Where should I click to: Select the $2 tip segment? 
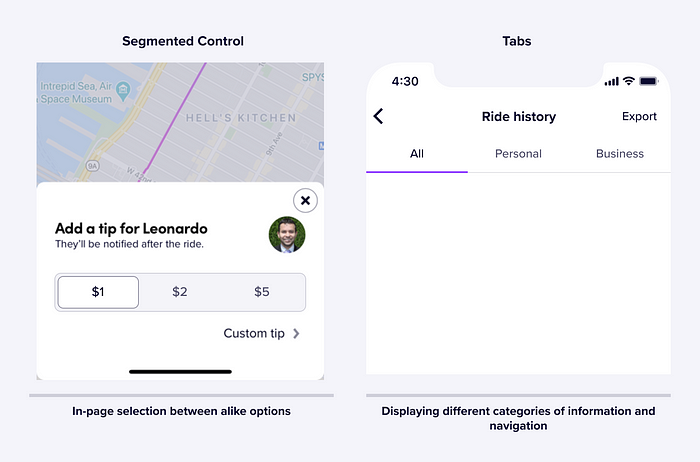pyautogui.click(x=180, y=292)
